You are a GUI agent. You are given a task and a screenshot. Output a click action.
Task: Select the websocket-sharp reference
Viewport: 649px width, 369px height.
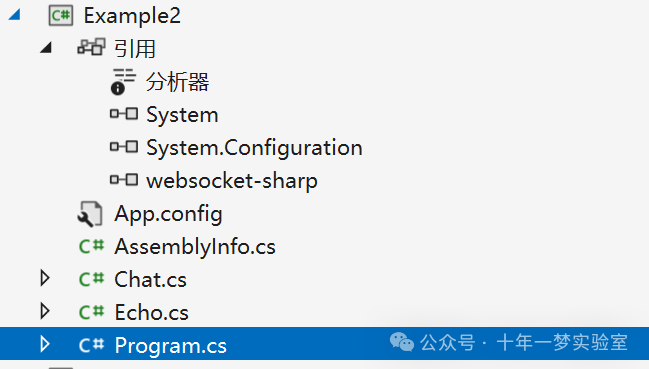pos(232,181)
